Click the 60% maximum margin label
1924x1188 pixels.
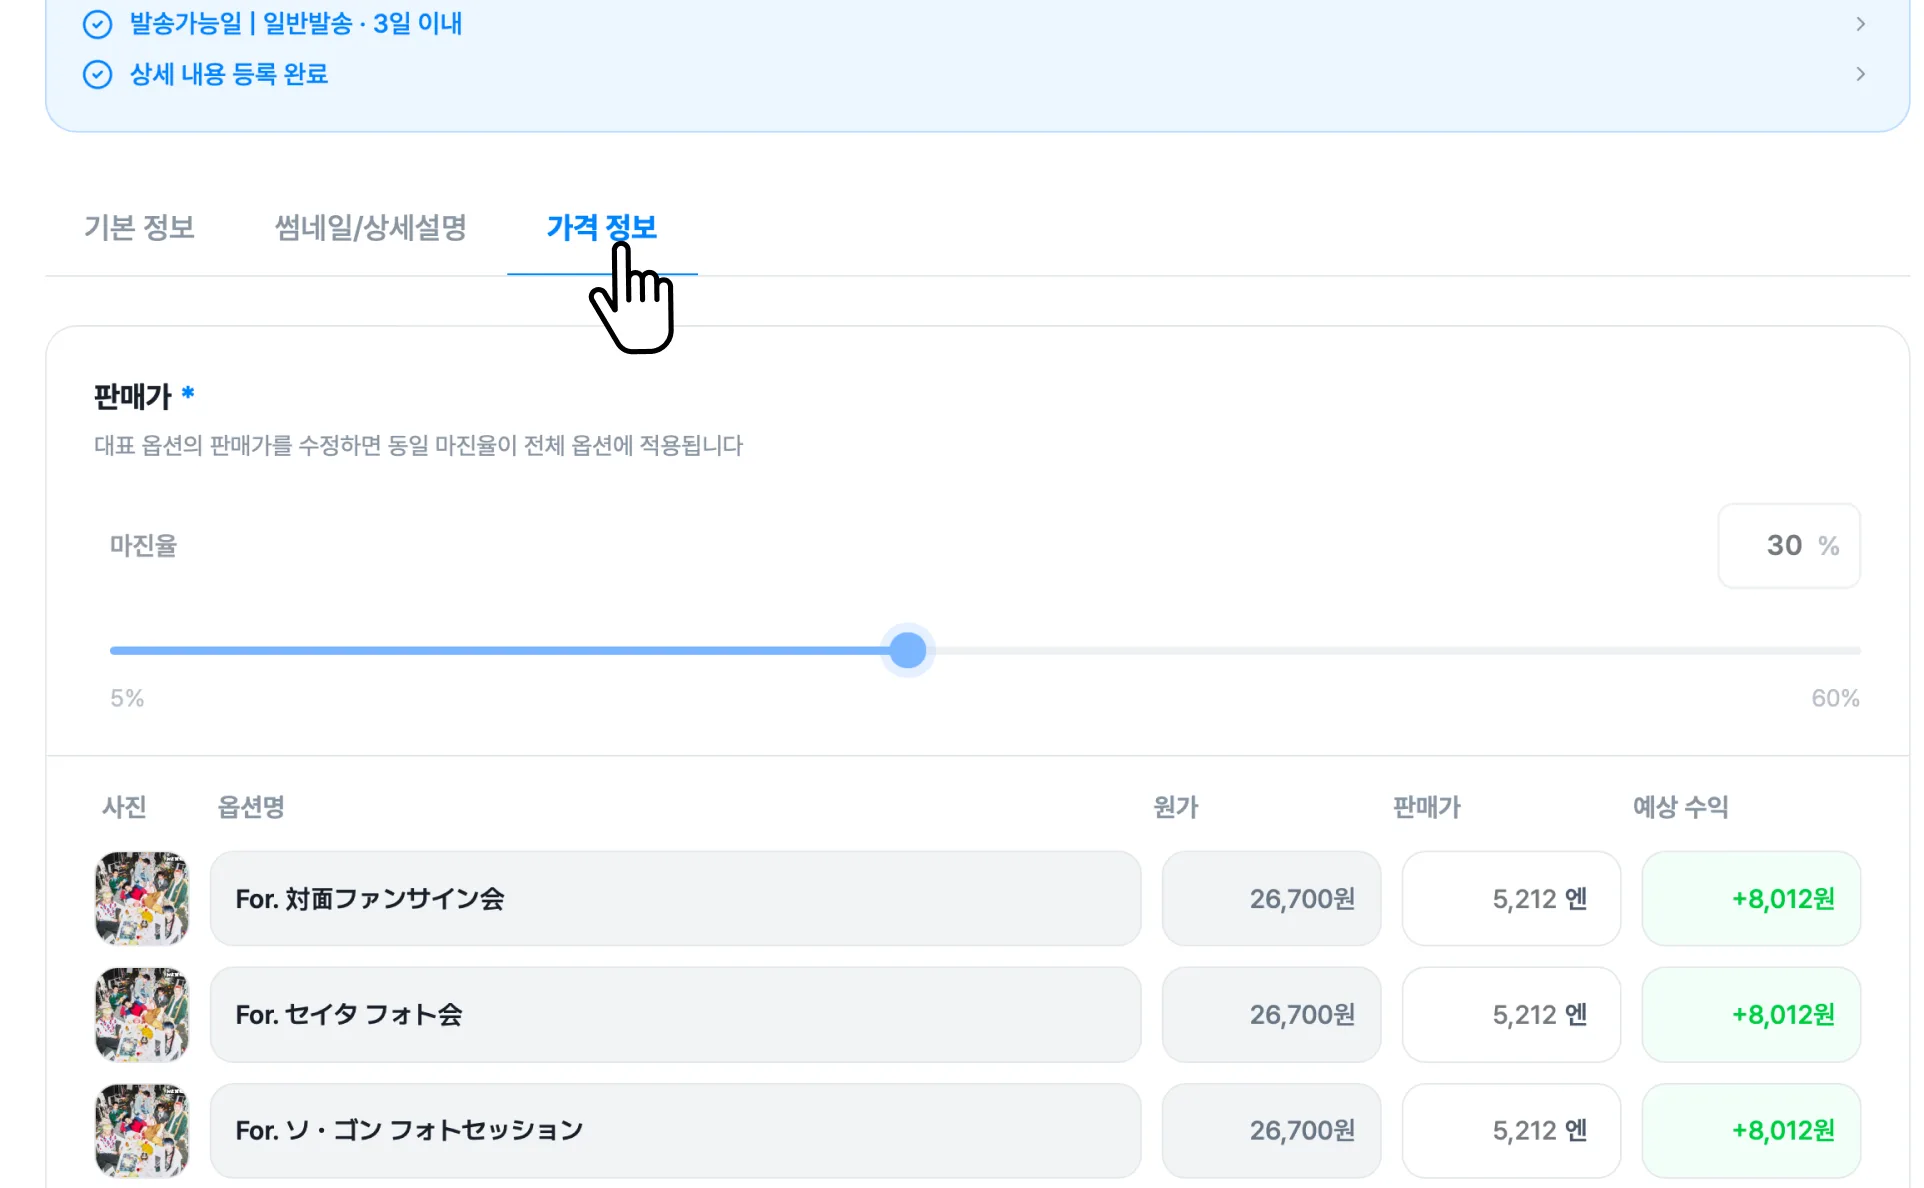pos(1835,698)
